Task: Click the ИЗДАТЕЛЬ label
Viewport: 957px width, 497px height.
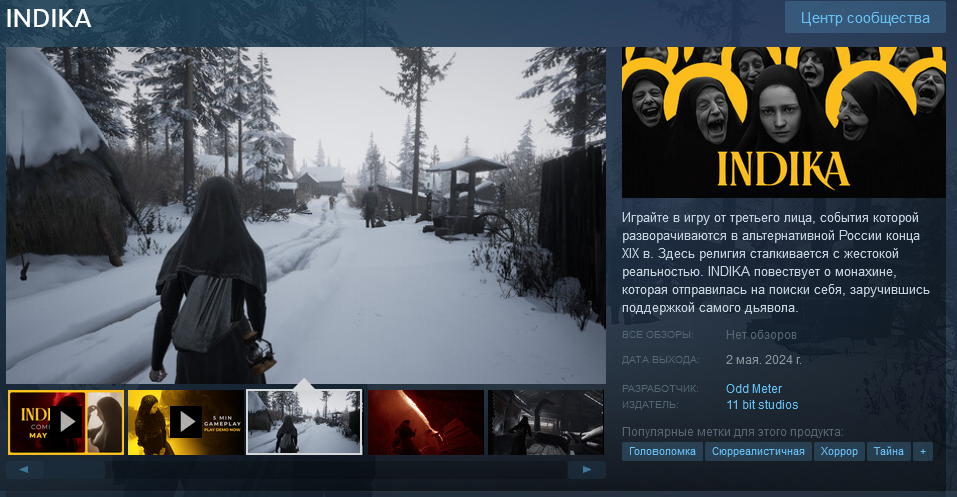Action: (650, 404)
